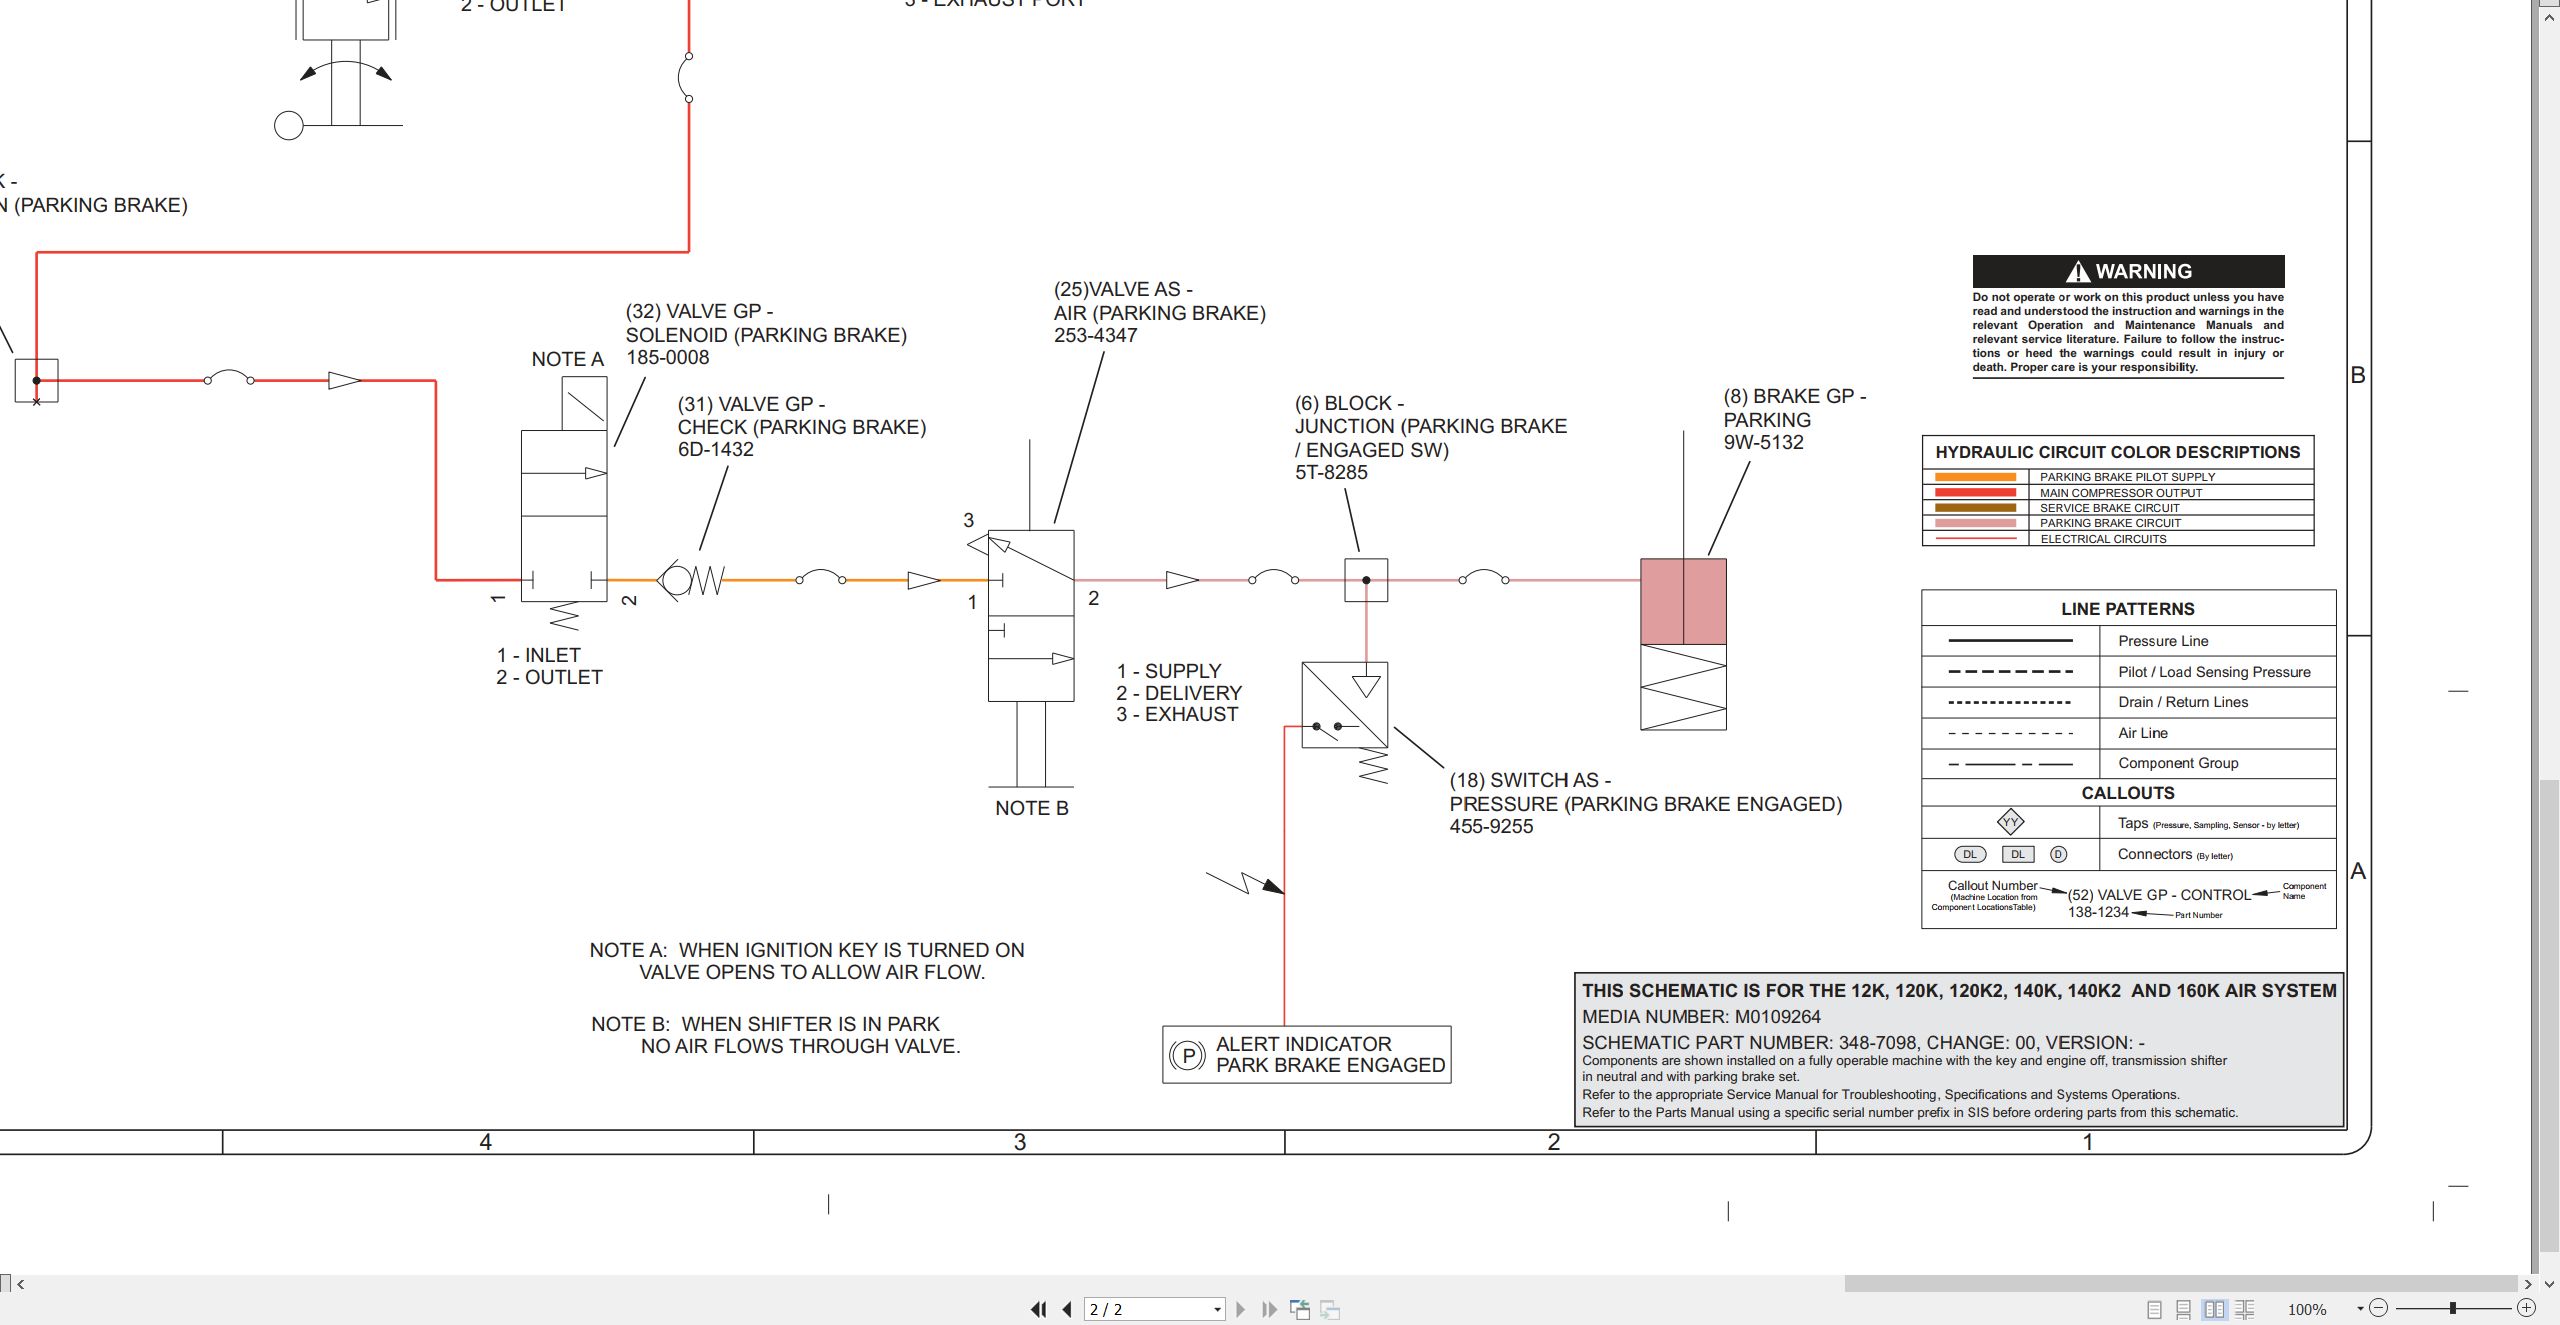The height and width of the screenshot is (1325, 2560).
Task: Click the part number 9W-5132
Action: coord(1763,442)
